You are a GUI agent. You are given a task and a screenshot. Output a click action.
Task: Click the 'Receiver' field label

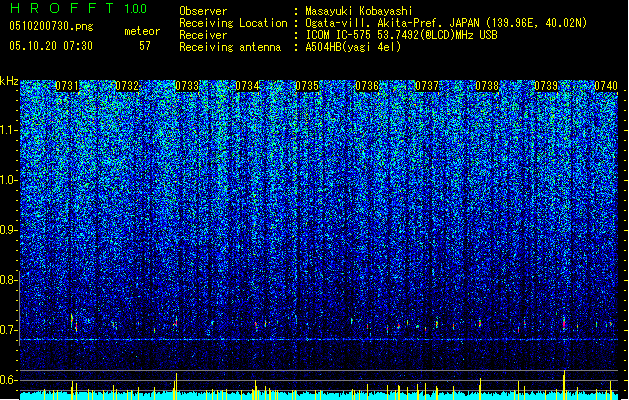click(x=203, y=35)
